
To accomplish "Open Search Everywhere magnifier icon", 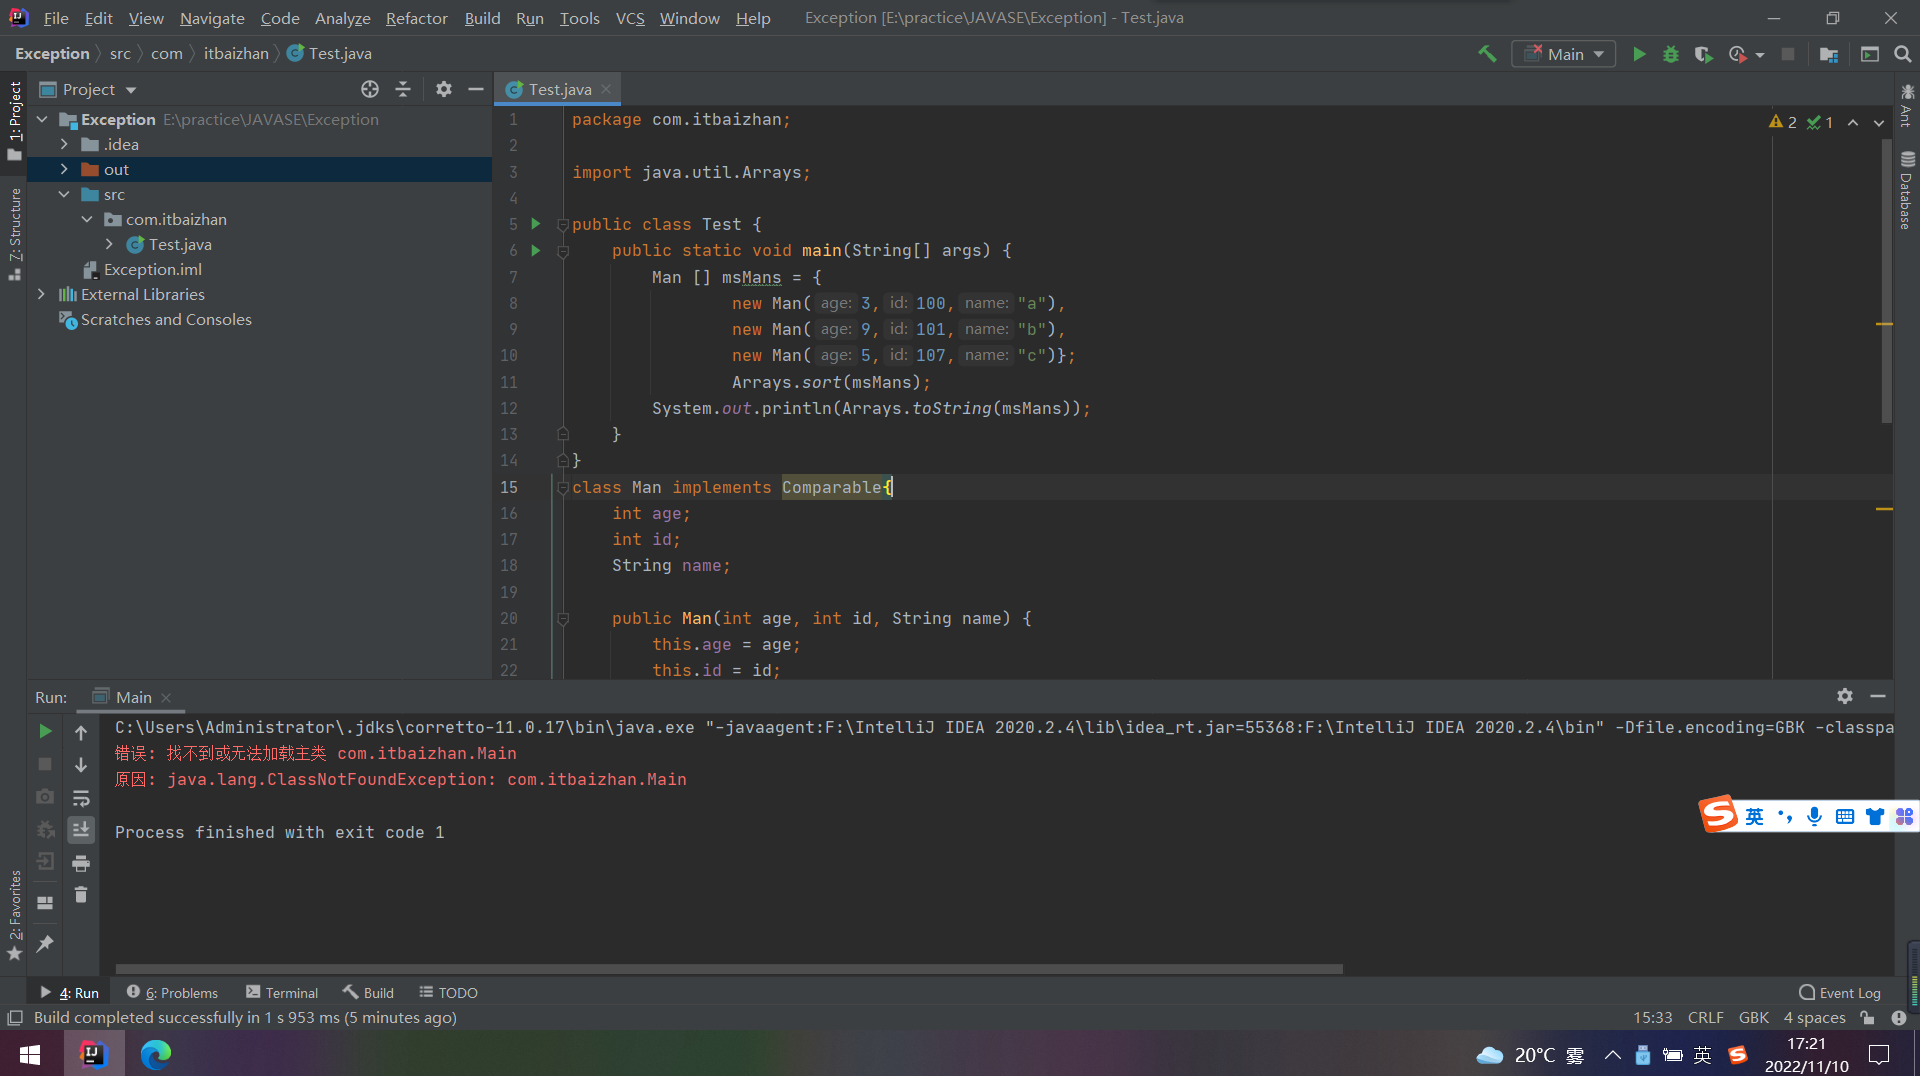I will 1903,54.
